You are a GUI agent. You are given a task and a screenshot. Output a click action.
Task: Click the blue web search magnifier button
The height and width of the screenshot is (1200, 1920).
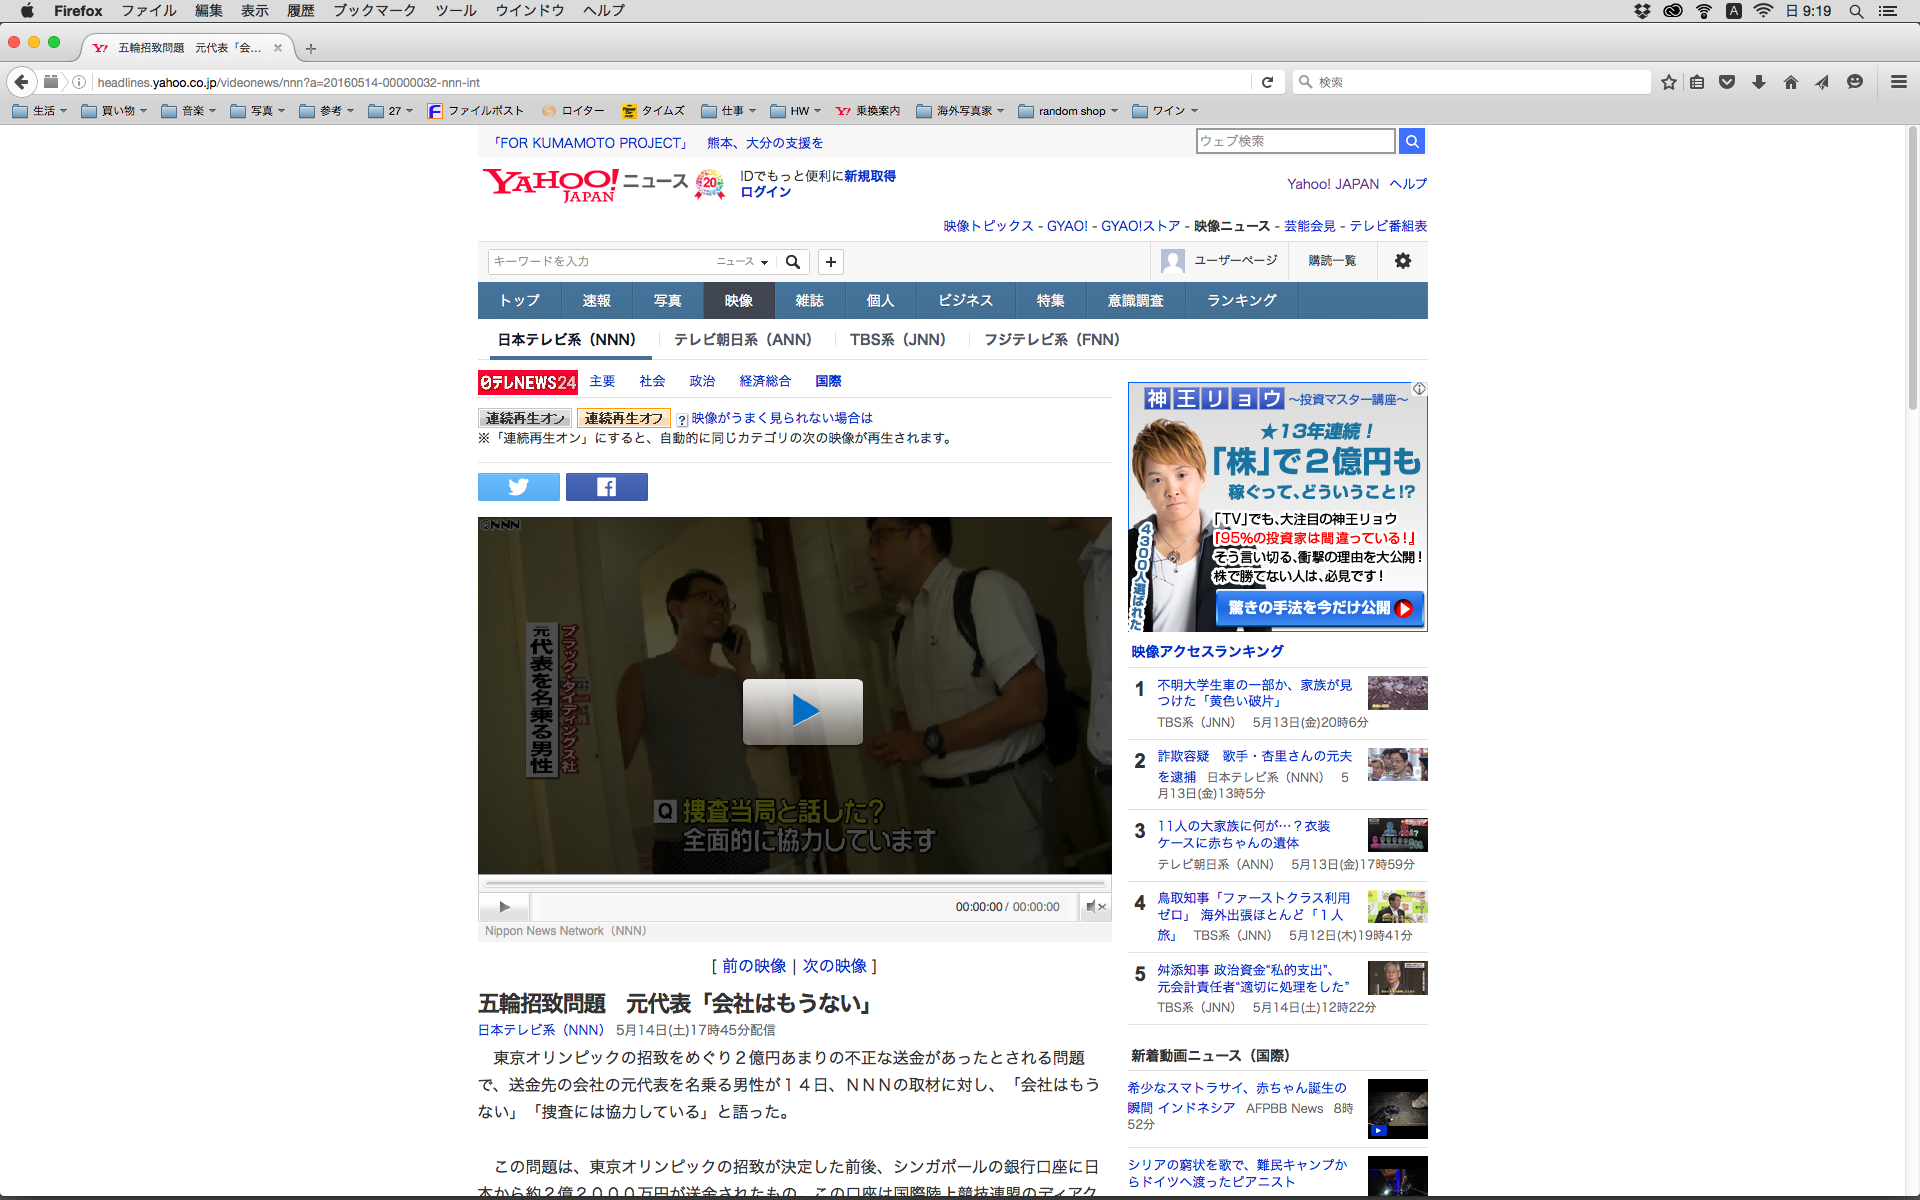pos(1411,141)
